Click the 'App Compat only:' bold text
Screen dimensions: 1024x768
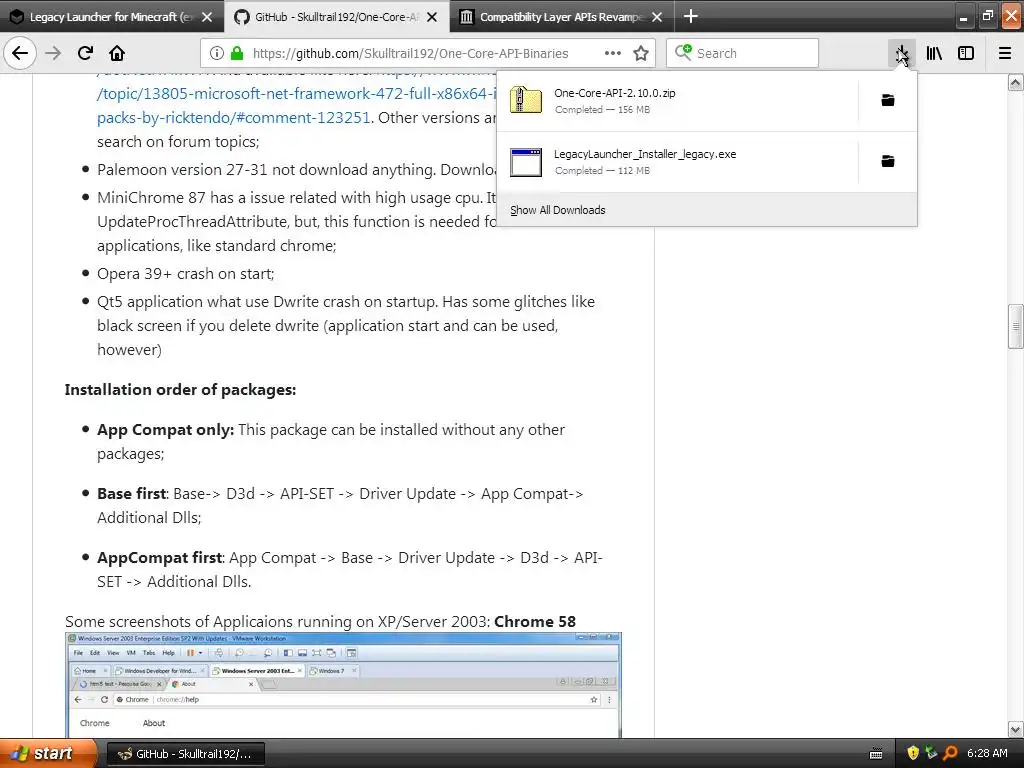[165, 430]
